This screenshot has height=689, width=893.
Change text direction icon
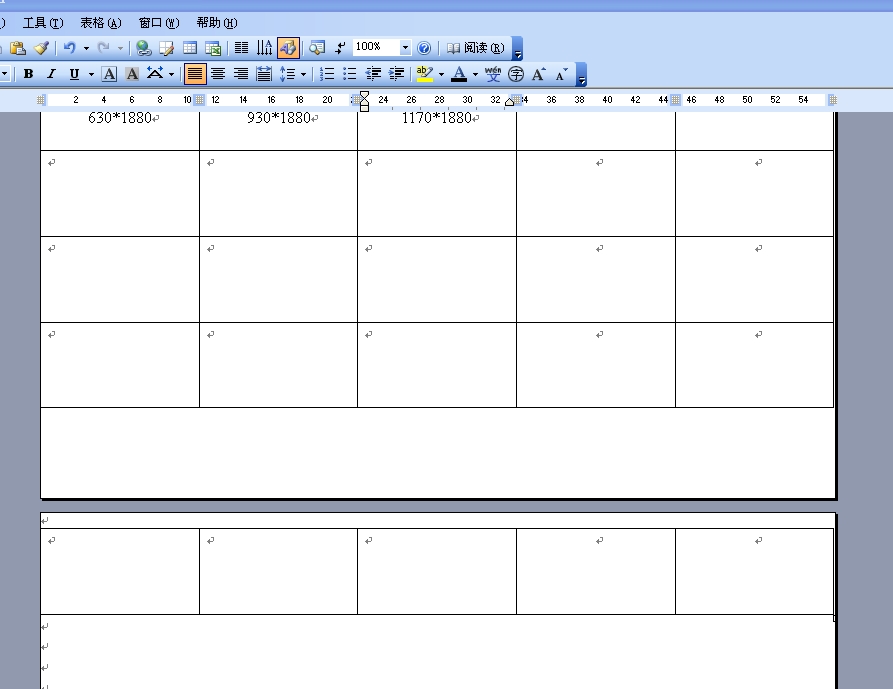point(264,48)
